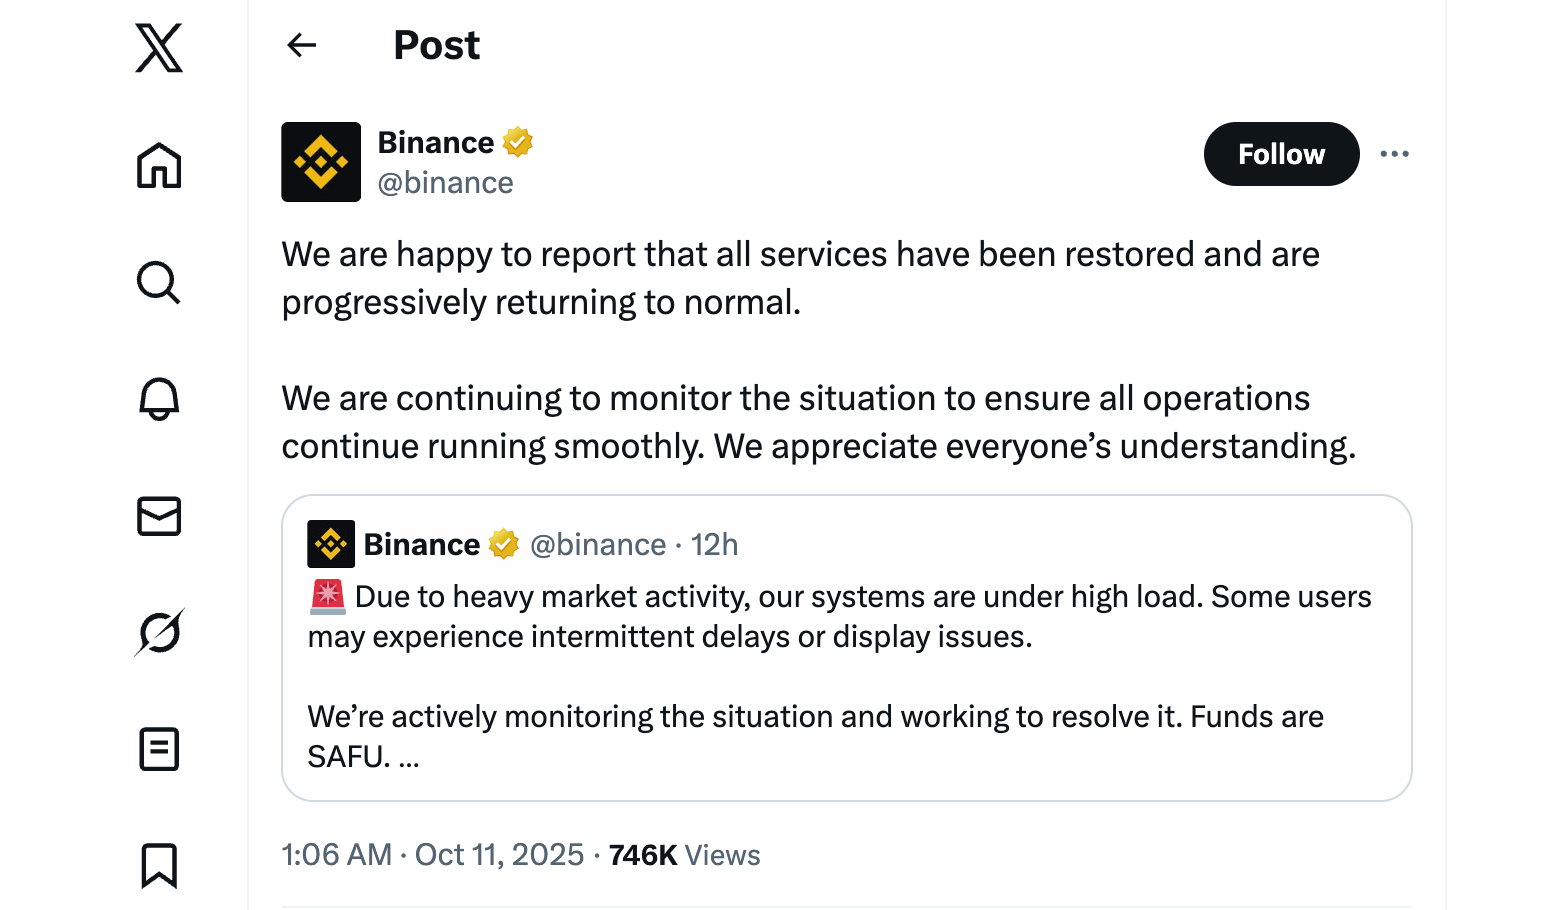The width and height of the screenshot is (1546, 910).
Task: Open the post's three-dot more menu
Action: click(1394, 154)
